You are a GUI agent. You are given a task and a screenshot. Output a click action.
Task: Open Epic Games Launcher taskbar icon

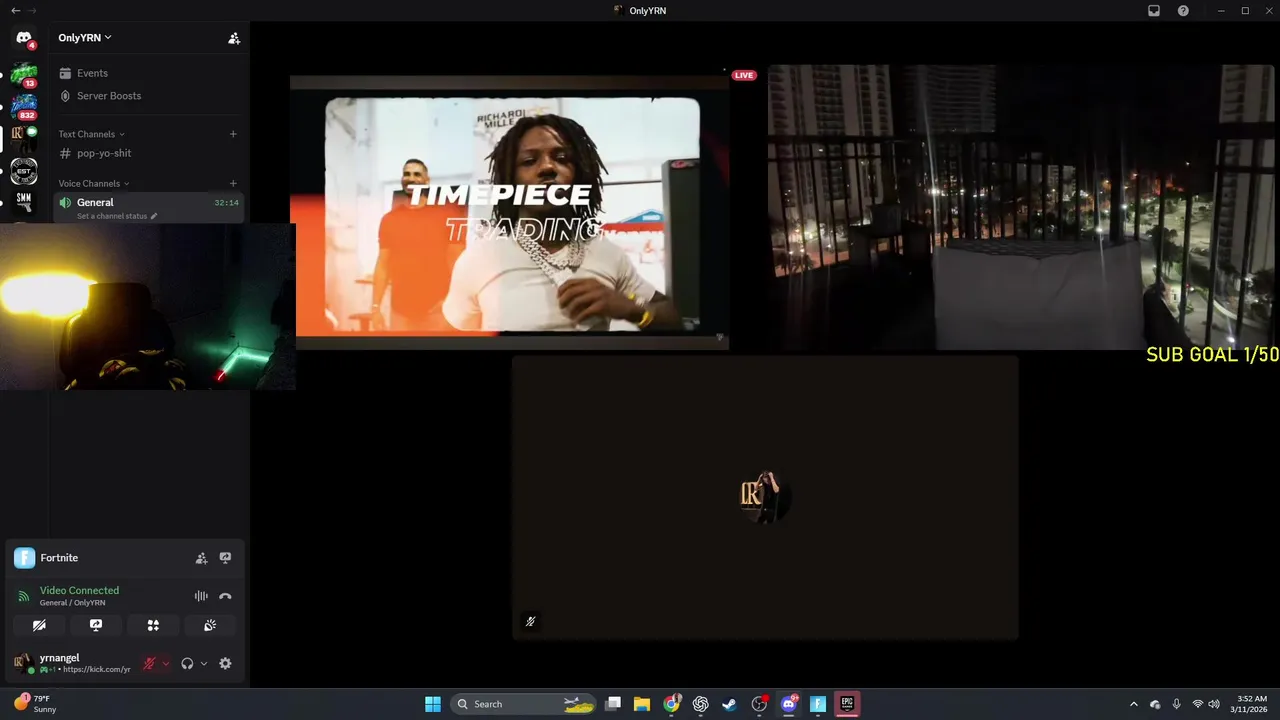(x=847, y=704)
